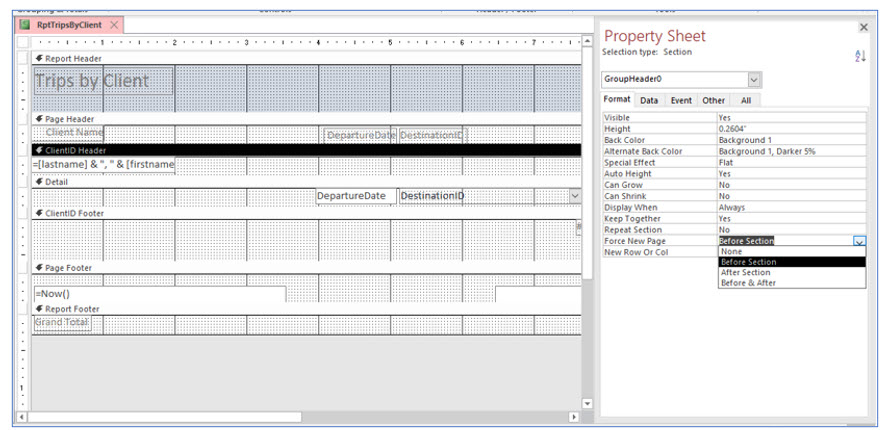
Task: Select the Report Header section bar
Action: 307,58
